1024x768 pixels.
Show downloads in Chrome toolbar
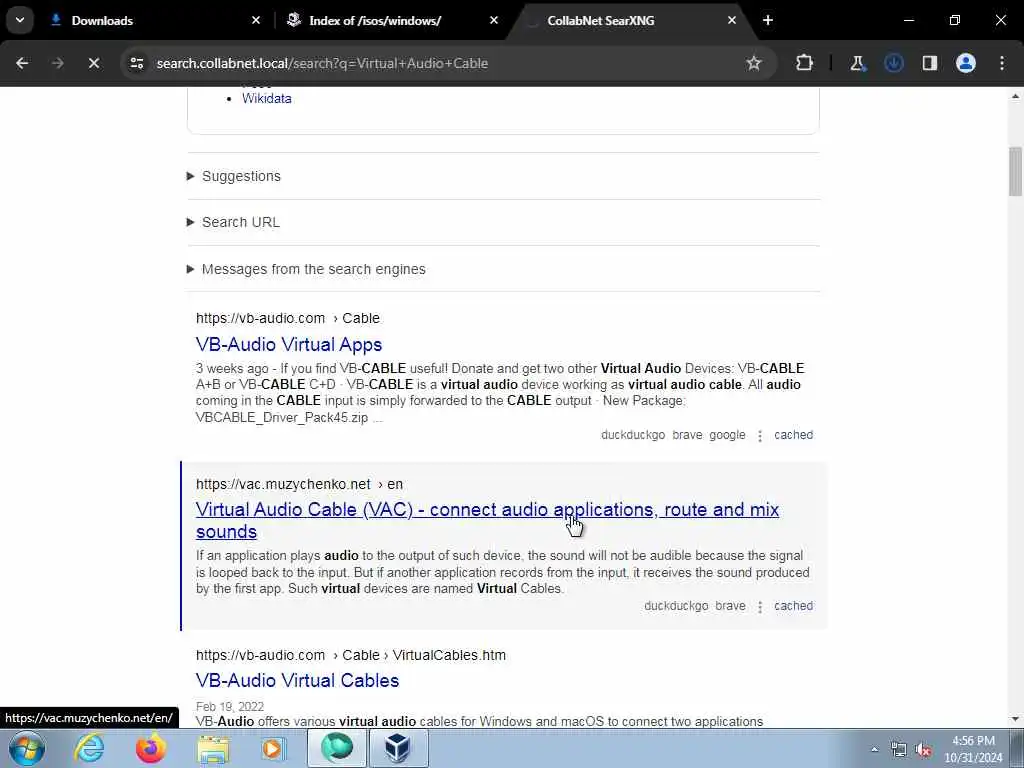tap(893, 63)
